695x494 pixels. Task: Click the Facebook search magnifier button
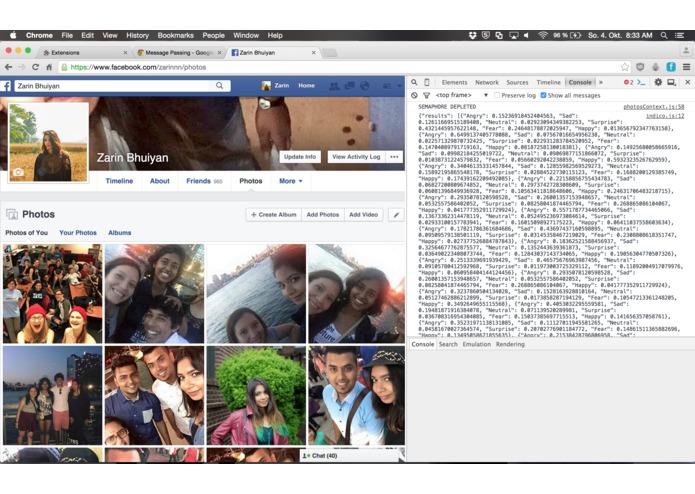point(220,86)
